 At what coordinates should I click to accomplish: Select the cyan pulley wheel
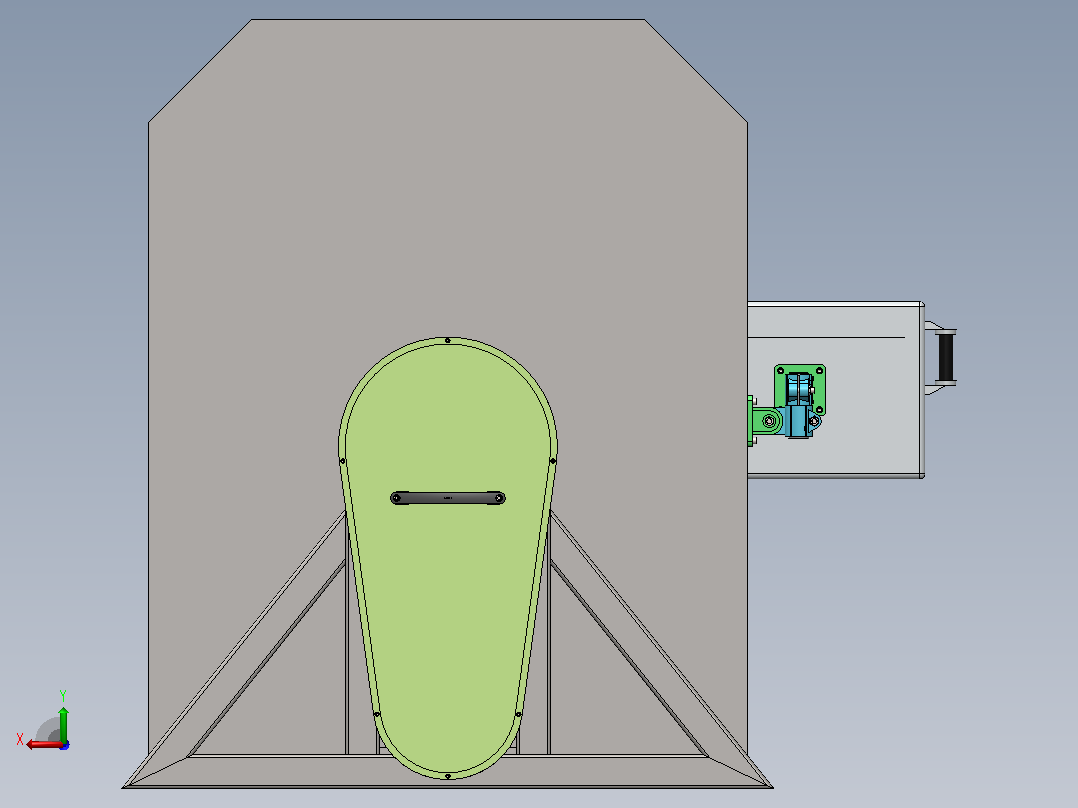pyautogui.click(x=799, y=391)
